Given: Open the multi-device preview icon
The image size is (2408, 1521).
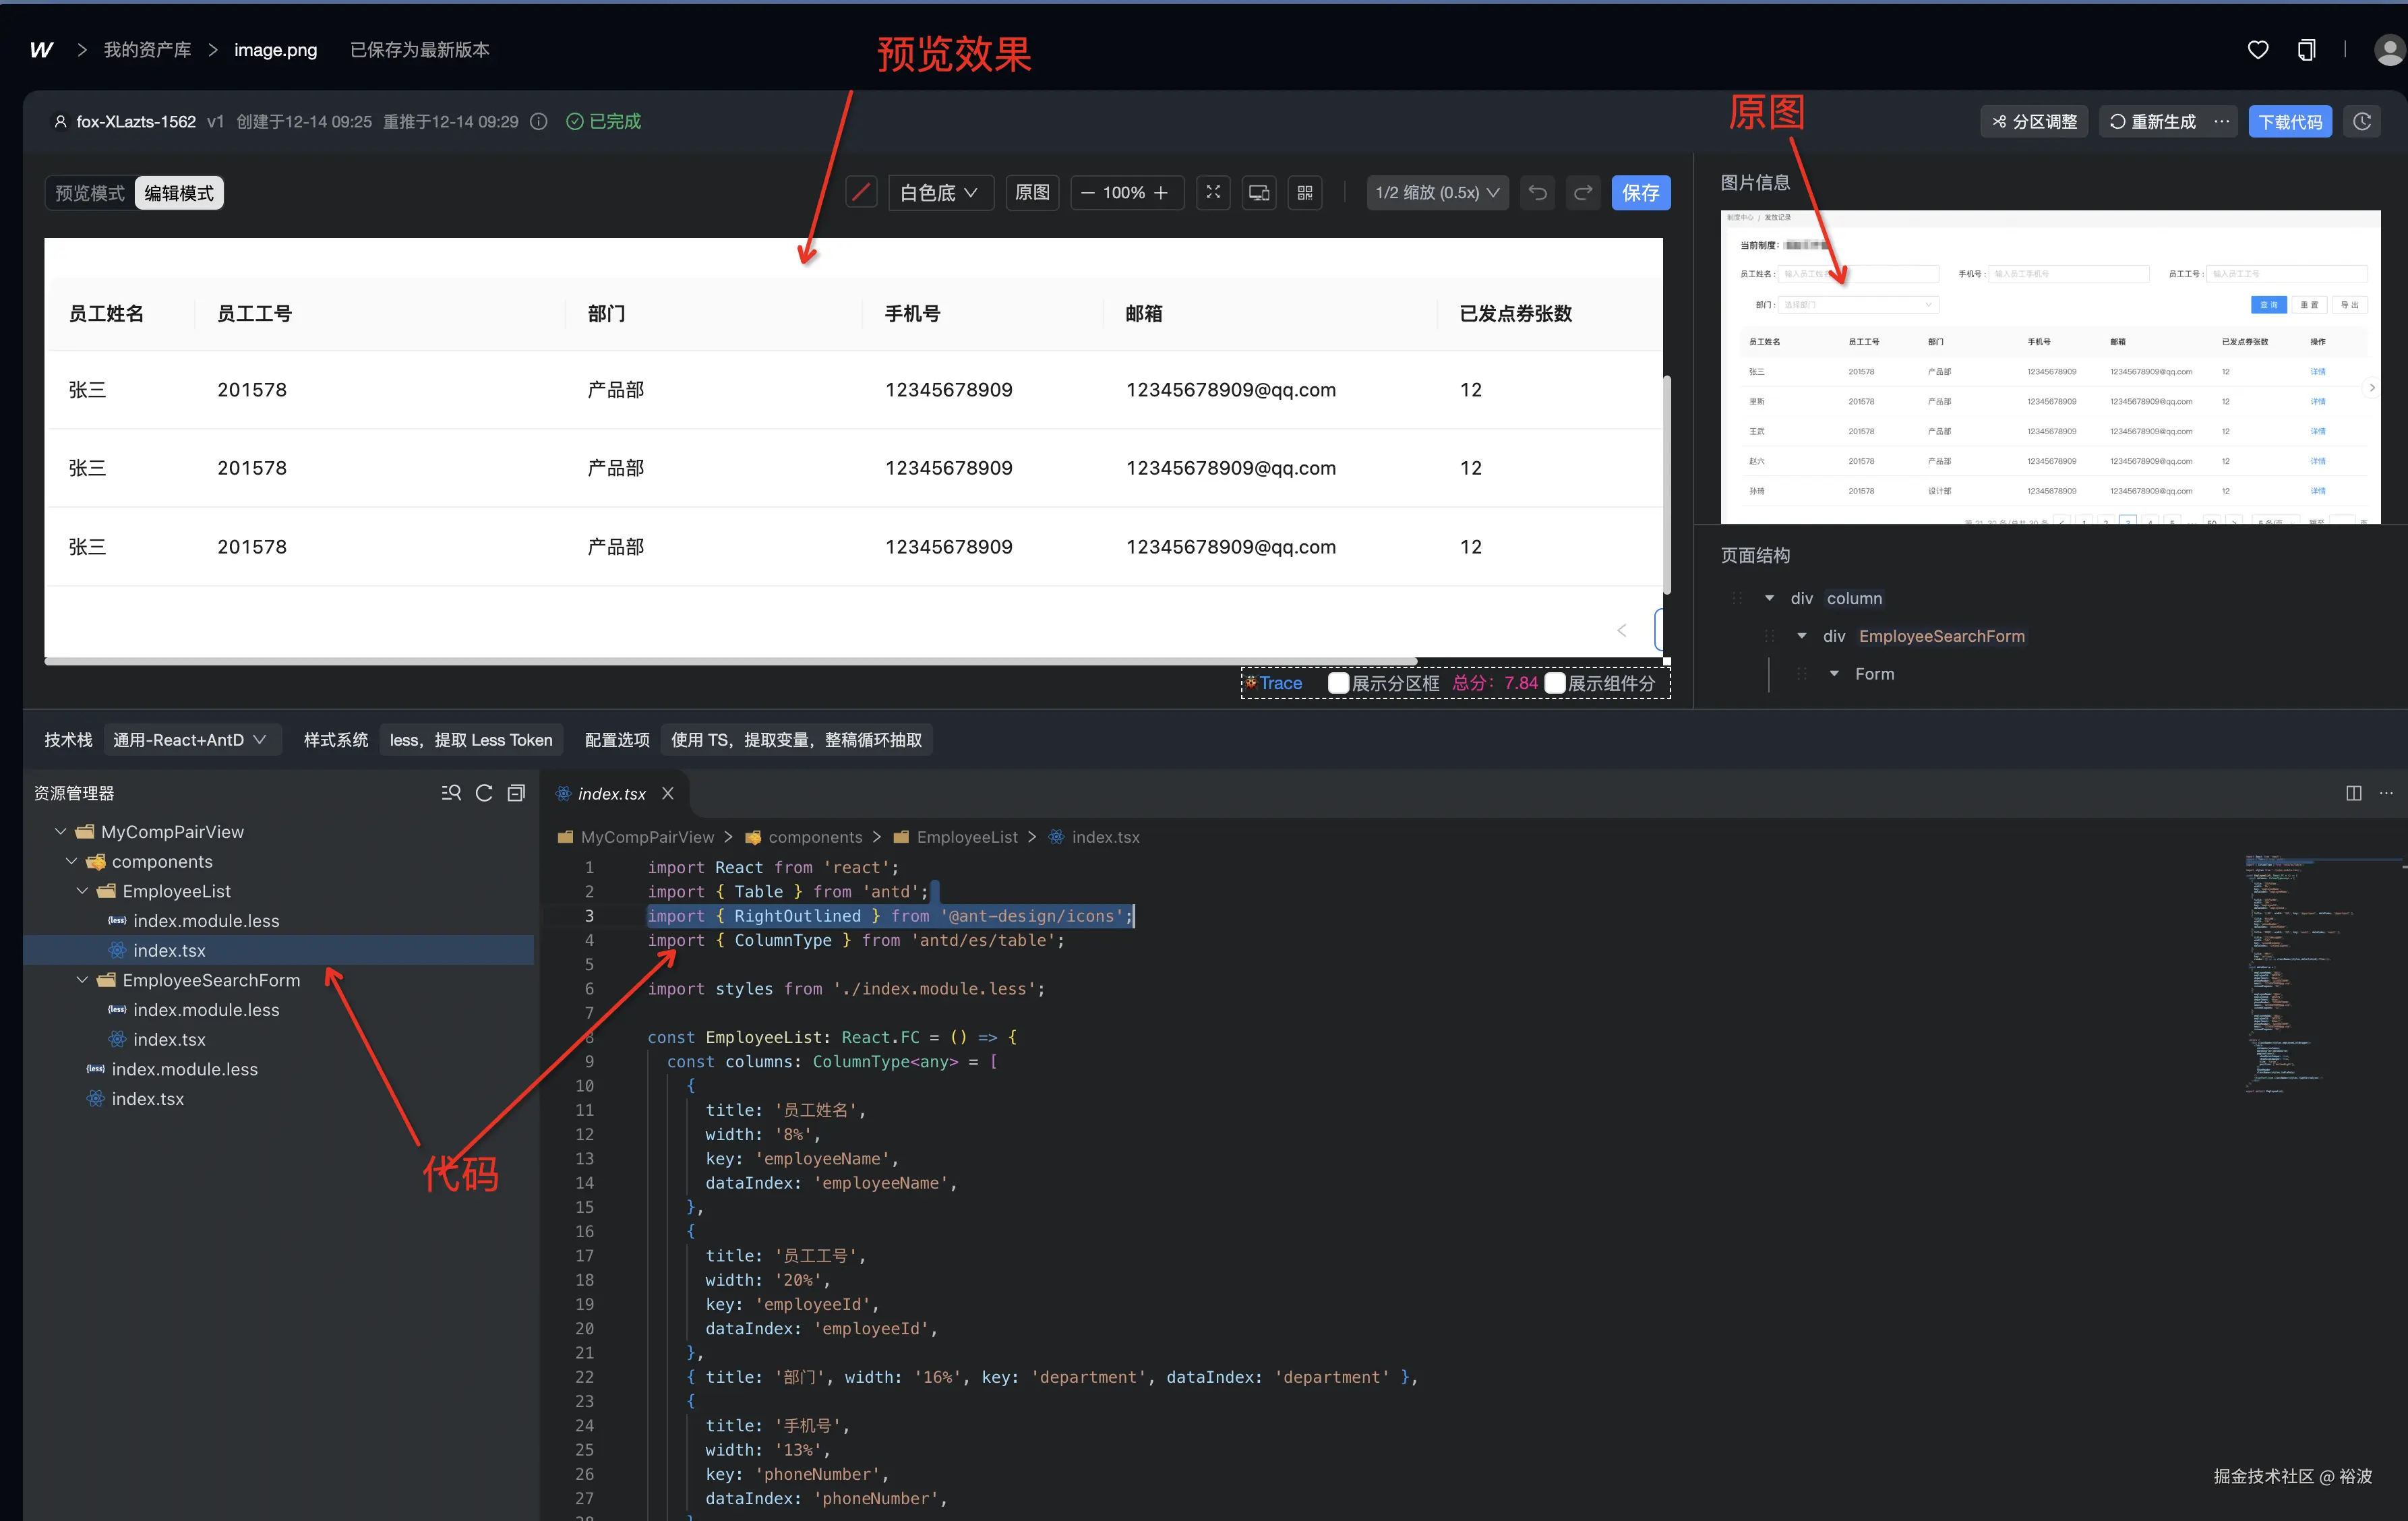Looking at the screenshot, I should tap(1259, 192).
